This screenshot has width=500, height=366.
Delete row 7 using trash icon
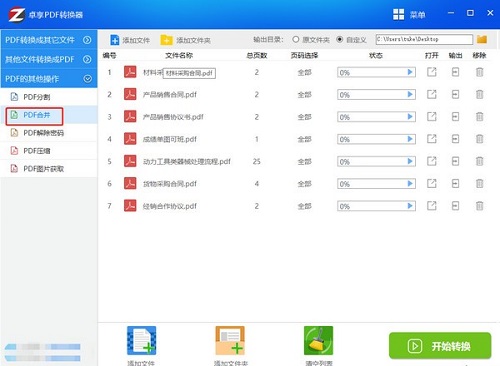click(x=479, y=206)
